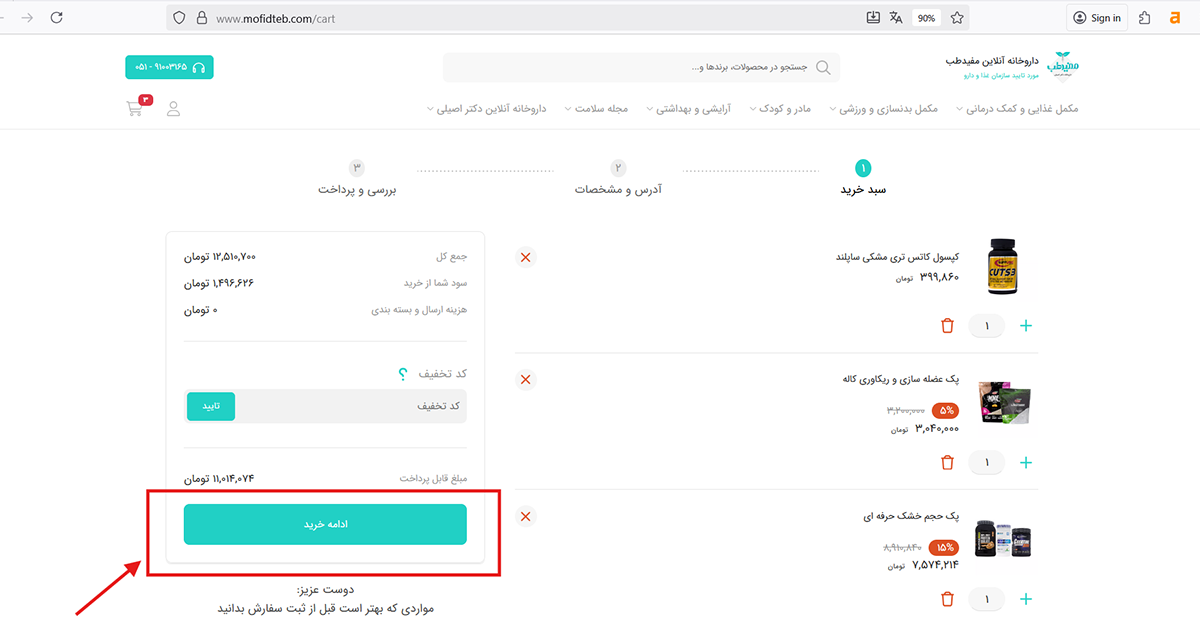Remove professional cutting pack with red X
The image size is (1200, 628).
[x=526, y=516]
